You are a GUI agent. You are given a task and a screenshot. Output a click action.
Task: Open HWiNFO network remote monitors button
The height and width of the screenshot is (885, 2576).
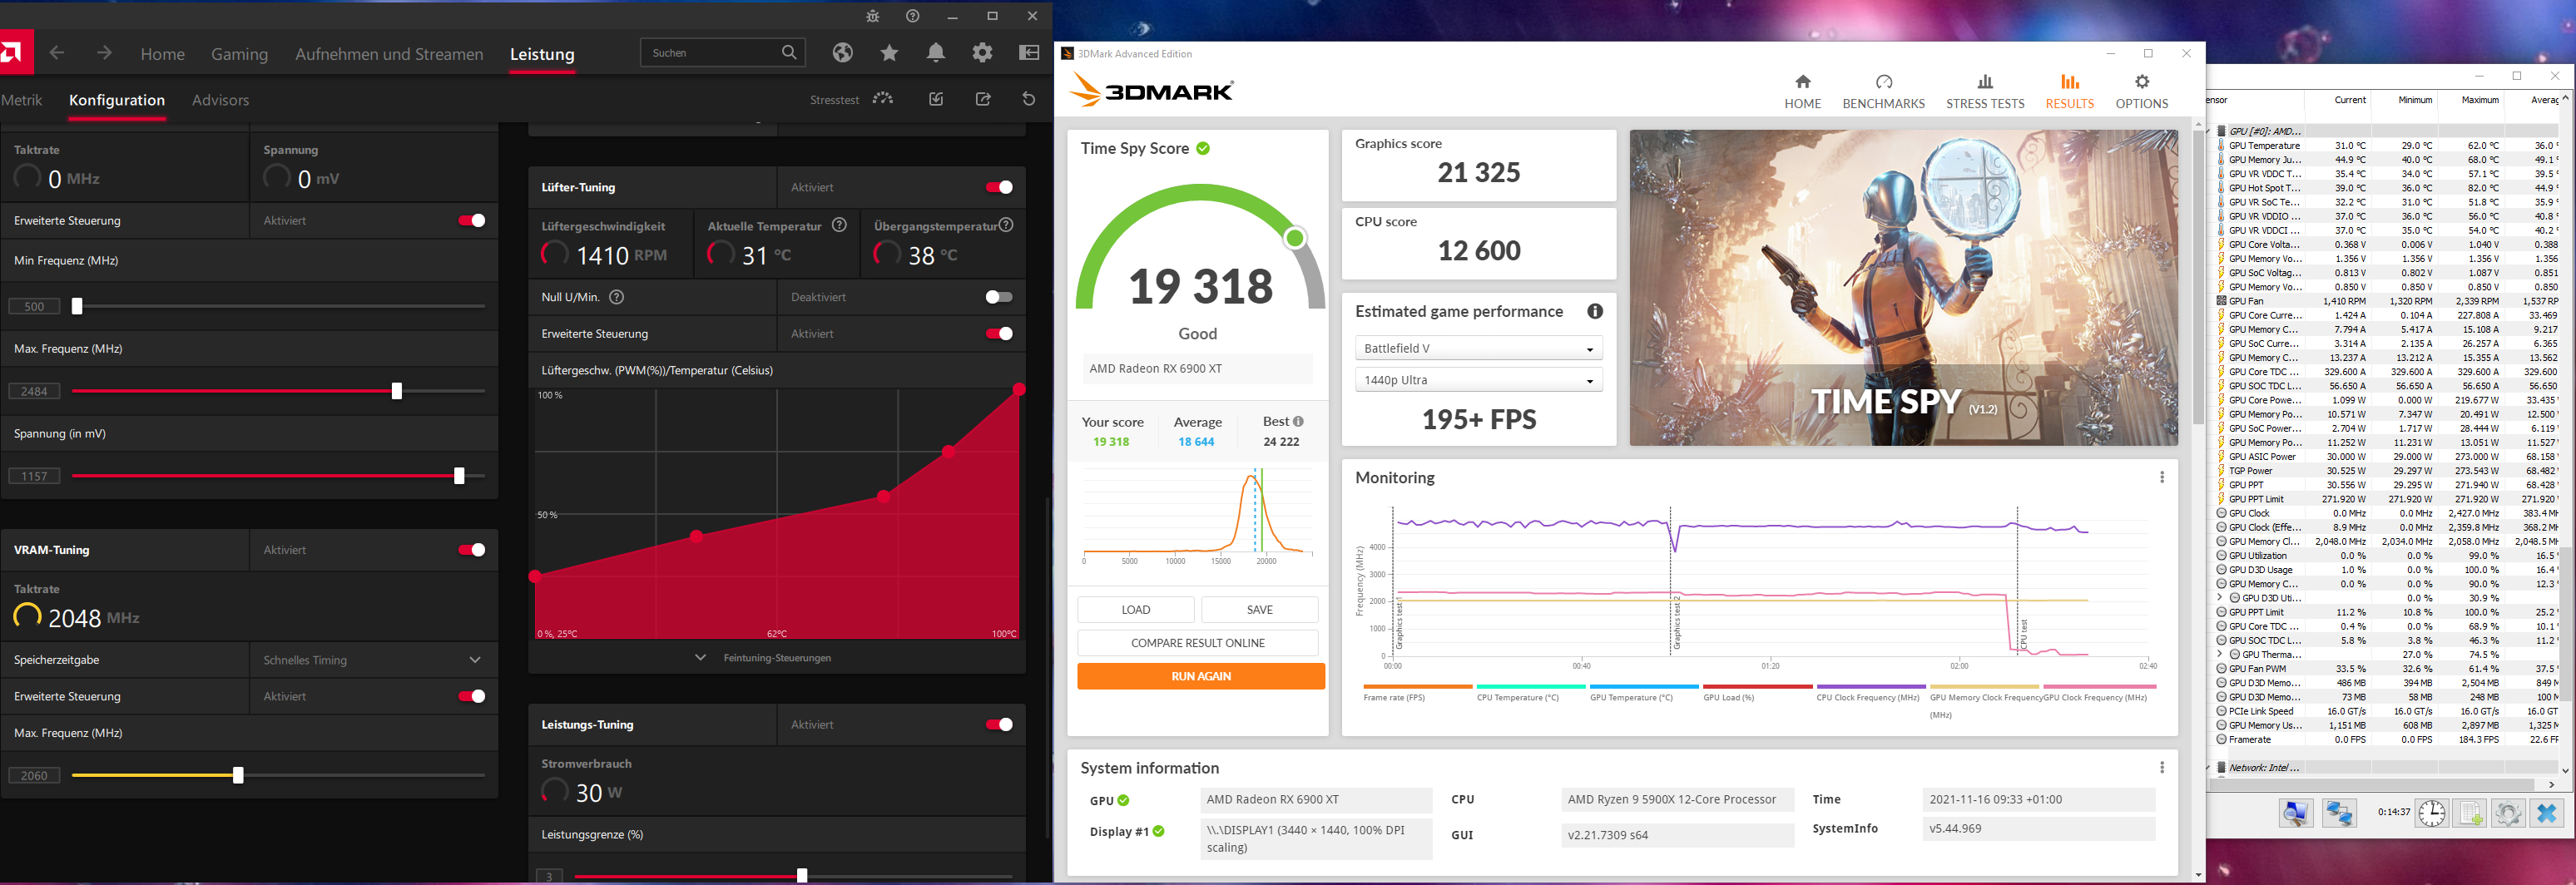click(x=2340, y=813)
